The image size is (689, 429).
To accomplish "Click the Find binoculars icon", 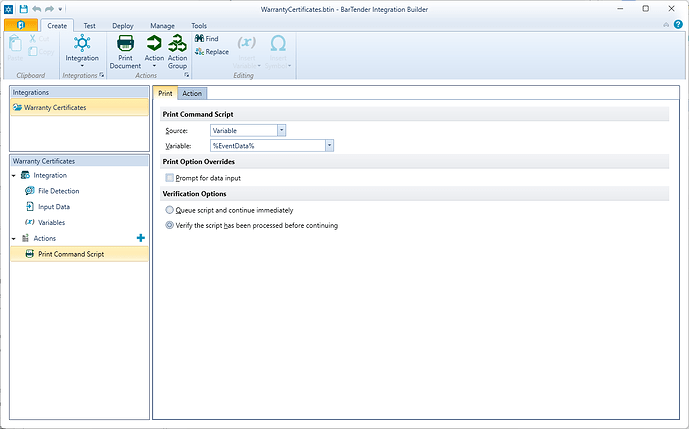I will (x=199, y=39).
